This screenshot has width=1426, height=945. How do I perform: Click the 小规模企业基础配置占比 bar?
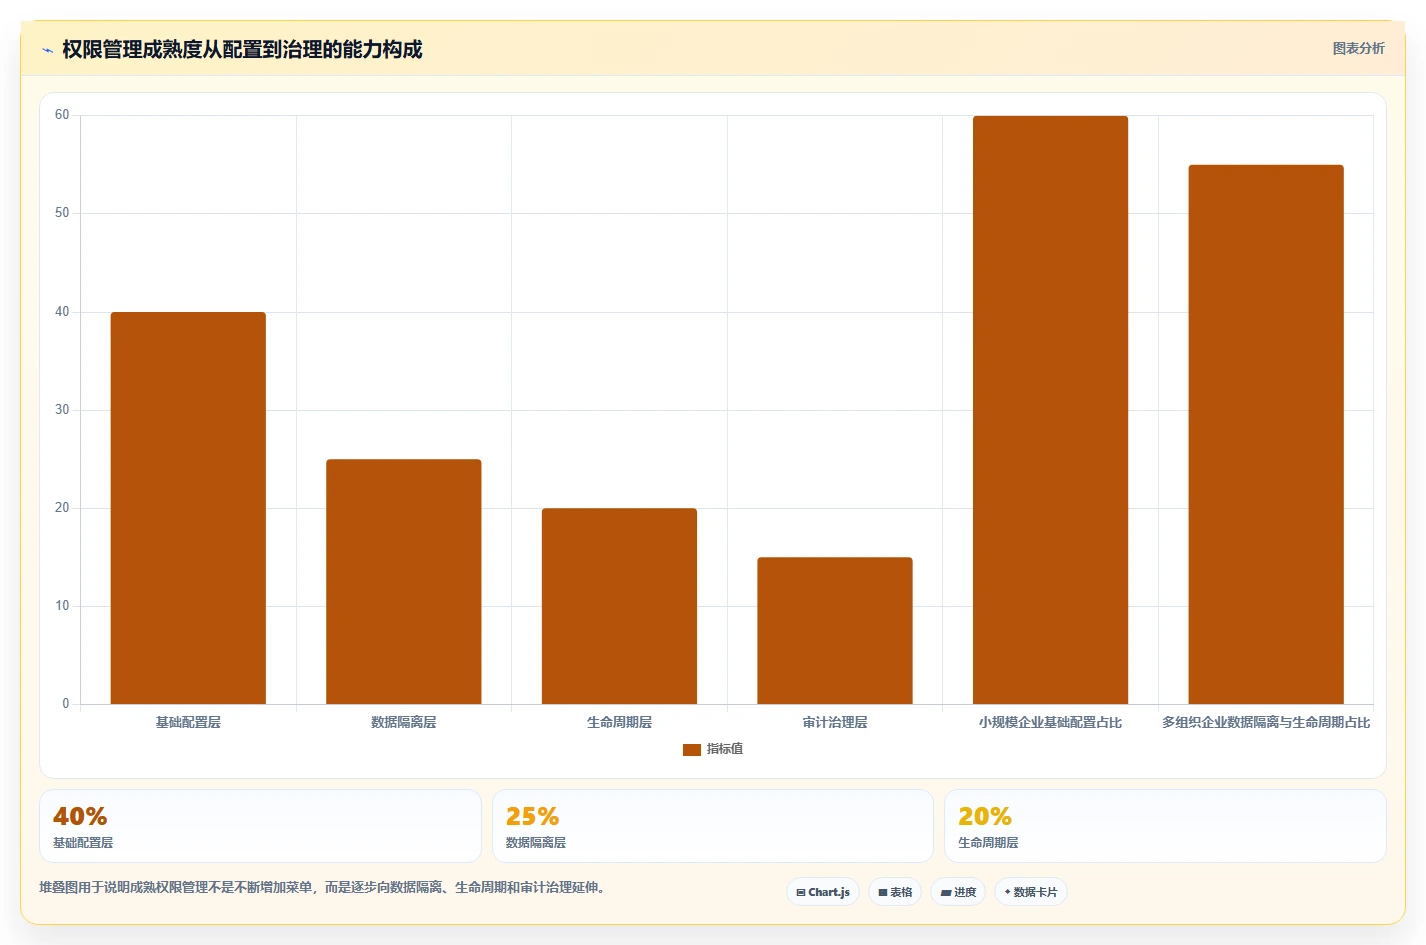(1050, 410)
